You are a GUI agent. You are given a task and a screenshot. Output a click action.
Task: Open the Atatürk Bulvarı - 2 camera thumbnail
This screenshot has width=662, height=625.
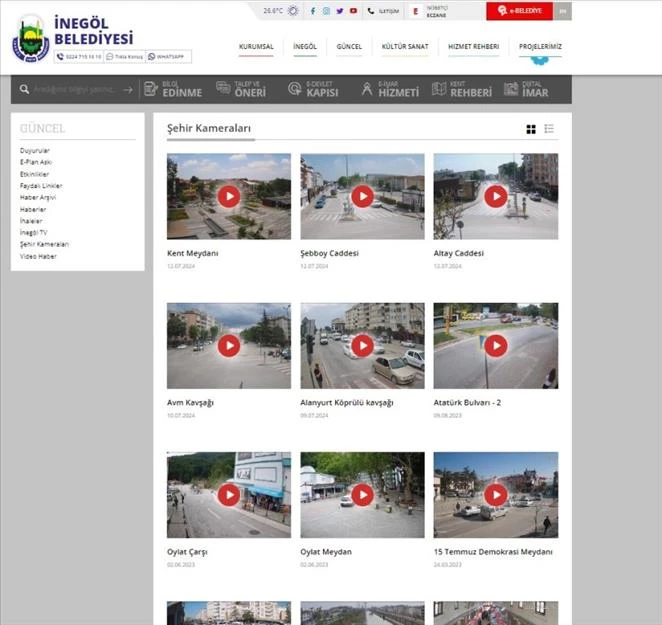tap(496, 346)
